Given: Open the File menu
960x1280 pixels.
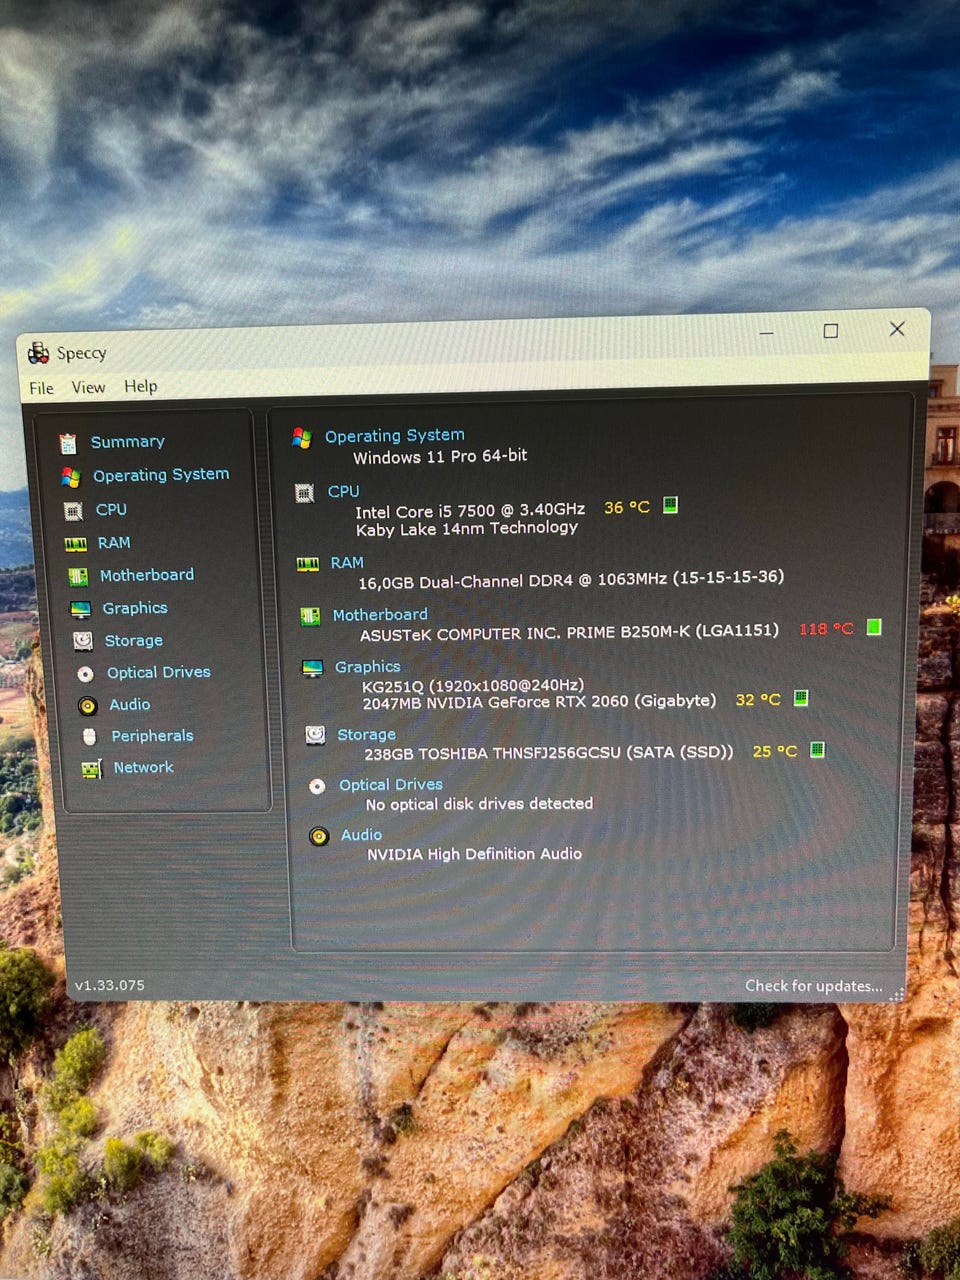Looking at the screenshot, I should (42, 388).
